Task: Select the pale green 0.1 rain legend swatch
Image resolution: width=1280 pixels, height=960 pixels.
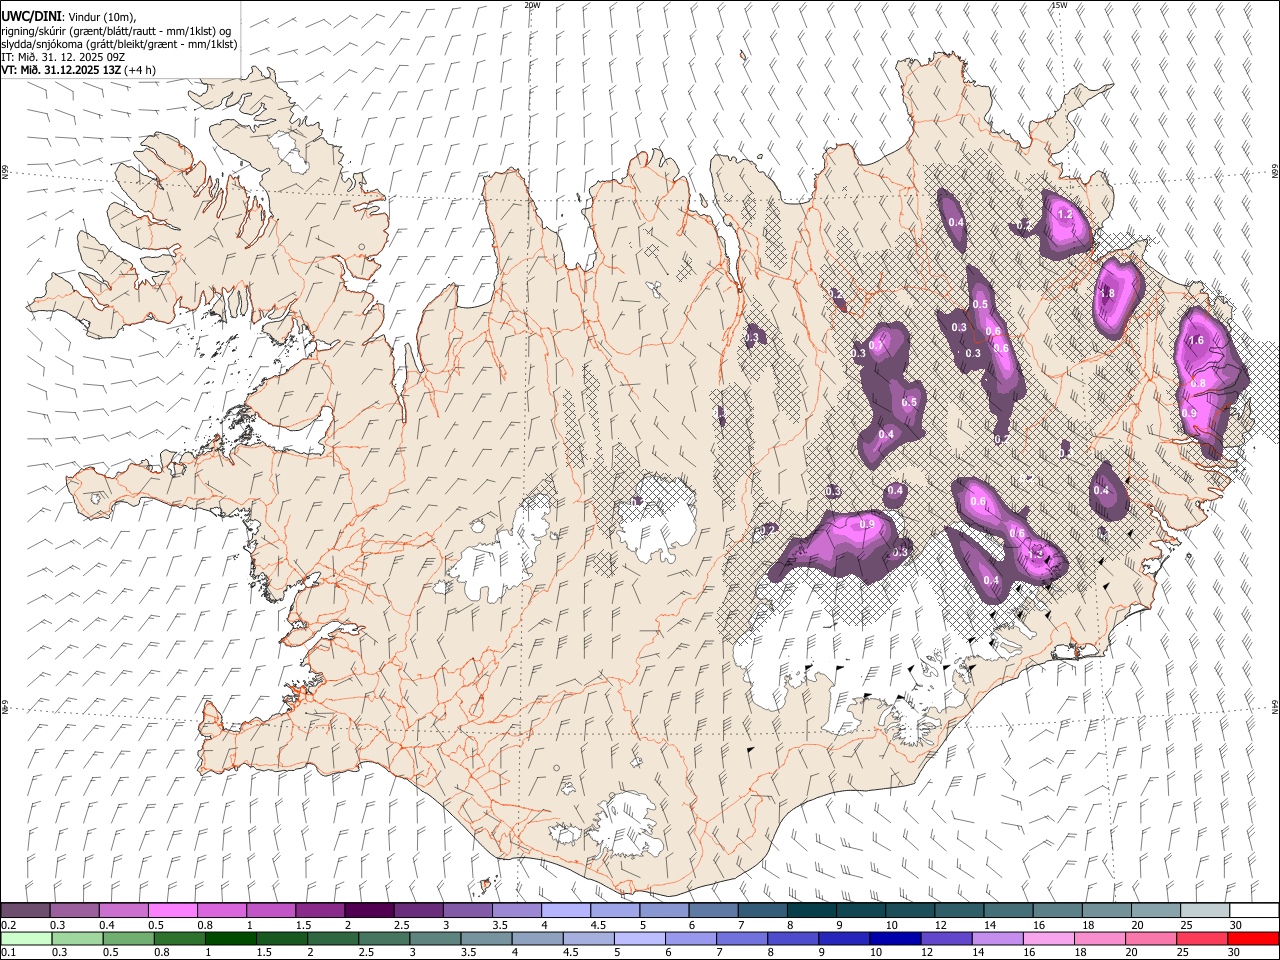Action: click(x=25, y=939)
